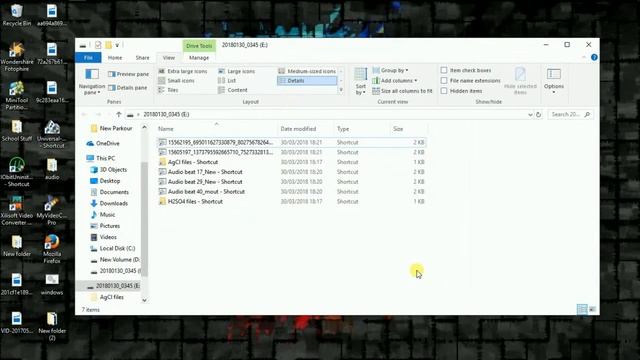This screenshot has width=640, height=360.
Task: Switch to the Share ribbon tab
Action: (x=142, y=58)
